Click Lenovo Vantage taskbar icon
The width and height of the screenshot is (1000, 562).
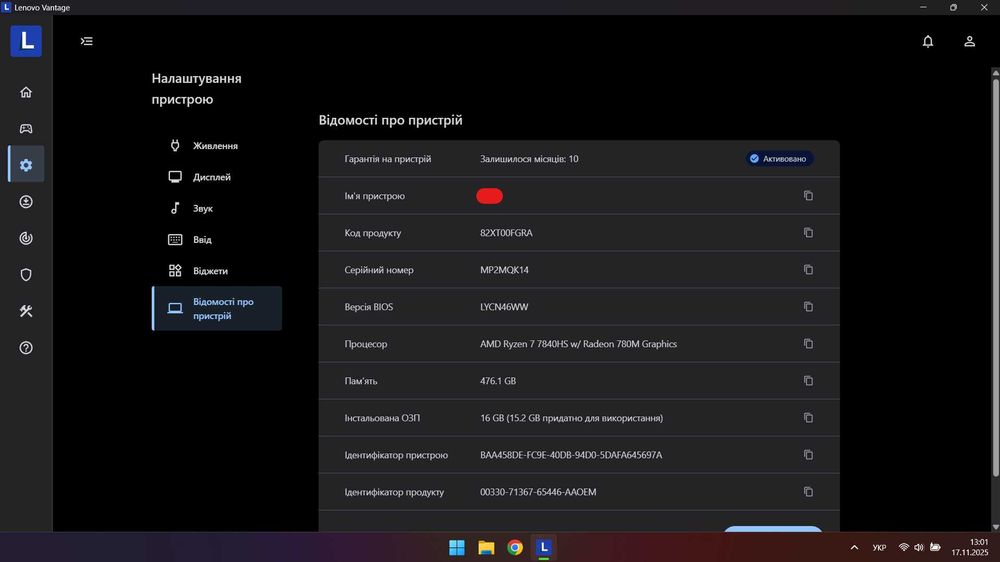click(543, 547)
